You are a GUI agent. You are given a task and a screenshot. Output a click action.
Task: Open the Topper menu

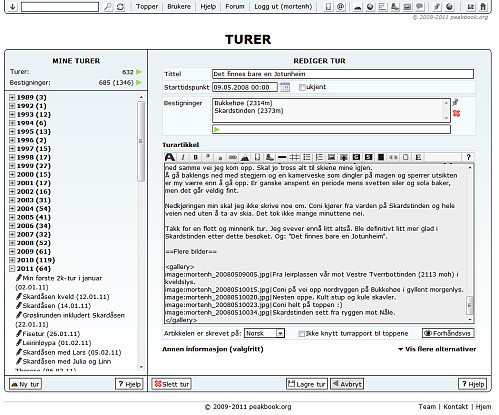147,6
